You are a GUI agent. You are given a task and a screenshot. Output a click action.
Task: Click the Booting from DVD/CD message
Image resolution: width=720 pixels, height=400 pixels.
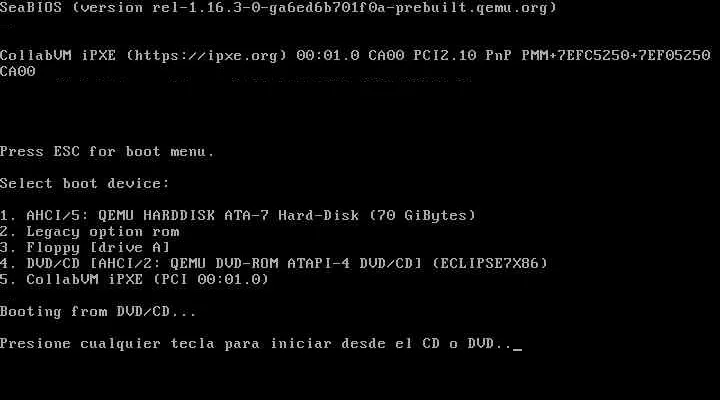click(x=98, y=311)
